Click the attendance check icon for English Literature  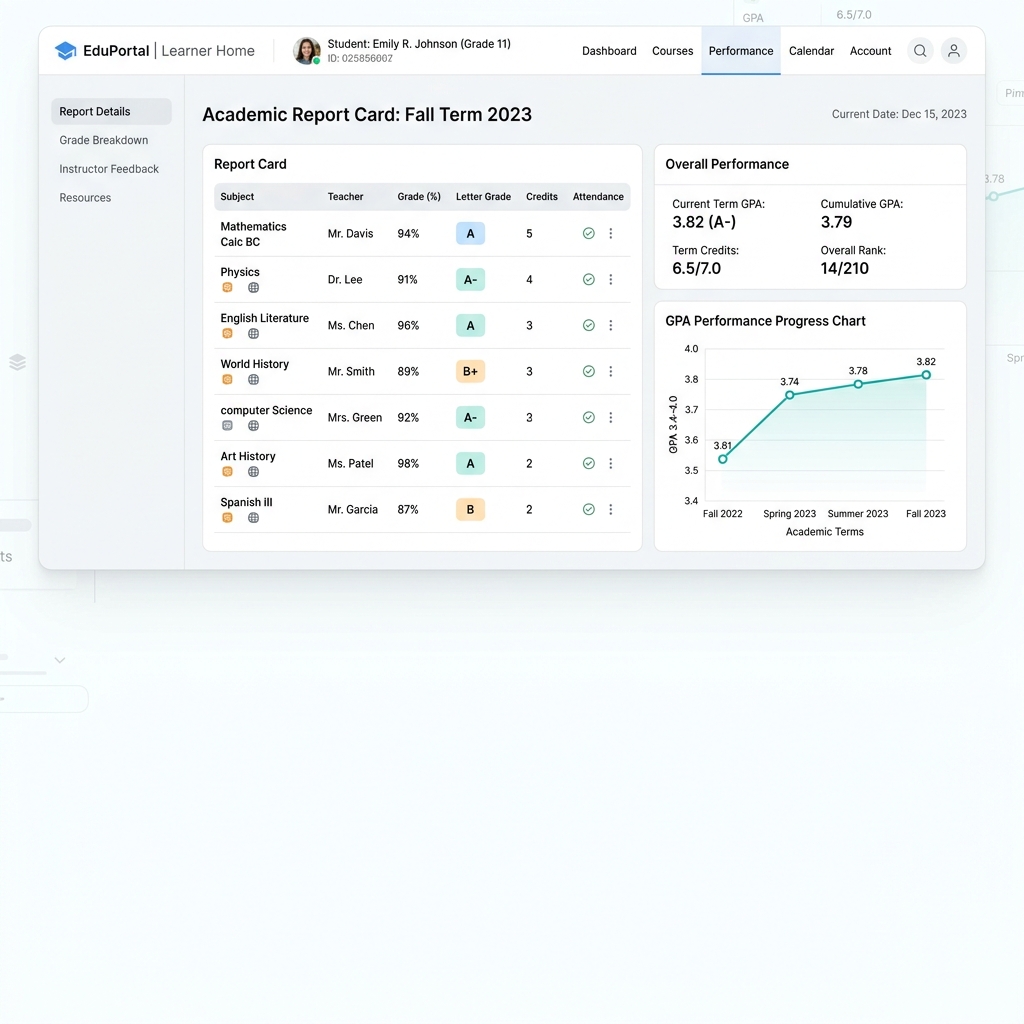pos(588,325)
